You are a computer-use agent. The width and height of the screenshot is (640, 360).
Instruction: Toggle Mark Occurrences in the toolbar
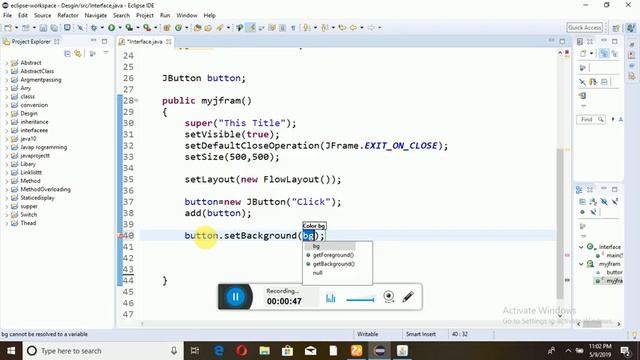[x=251, y=28]
